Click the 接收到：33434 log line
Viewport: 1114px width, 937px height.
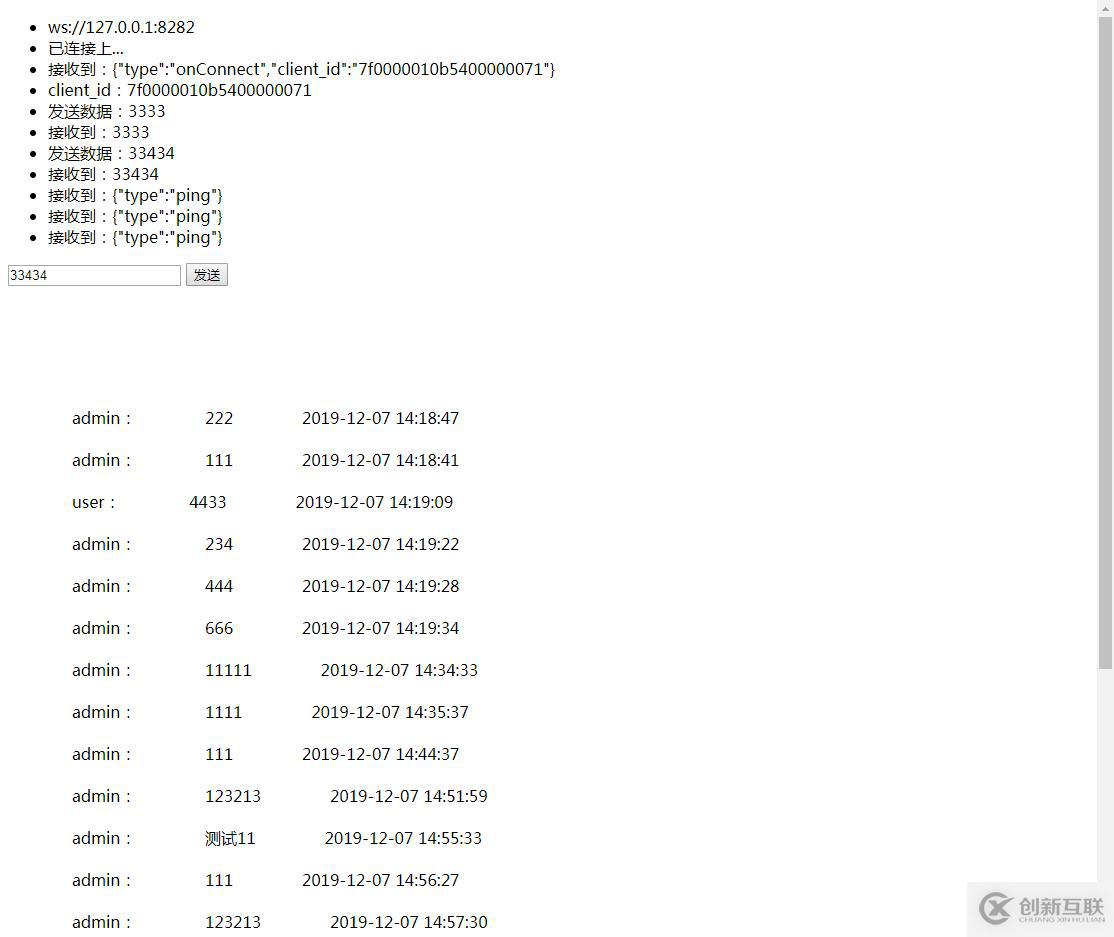point(104,174)
